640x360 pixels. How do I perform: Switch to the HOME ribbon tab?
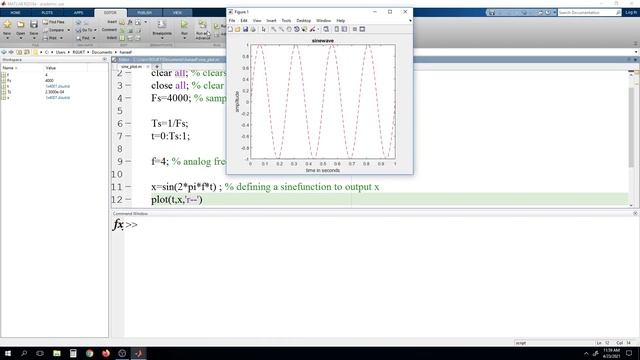tap(16, 13)
